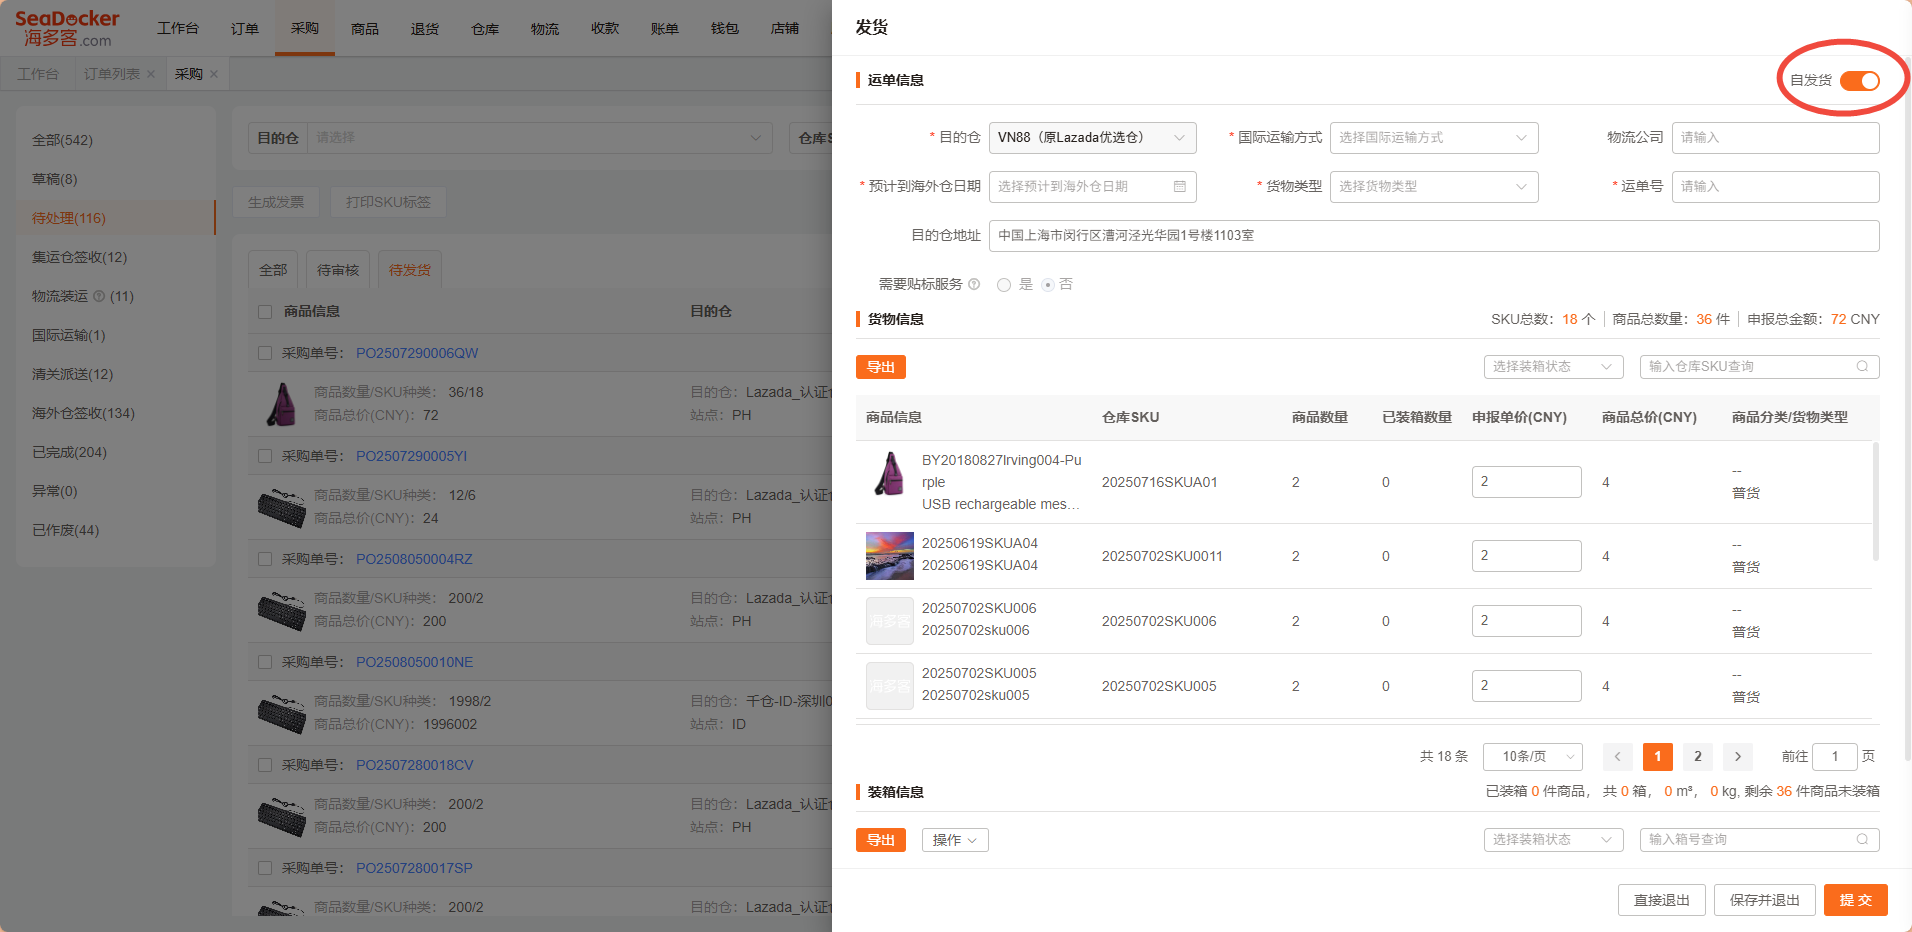This screenshot has height=932, width=1912.
Task: Toggle the 自发货 switch off
Action: pyautogui.click(x=1859, y=81)
